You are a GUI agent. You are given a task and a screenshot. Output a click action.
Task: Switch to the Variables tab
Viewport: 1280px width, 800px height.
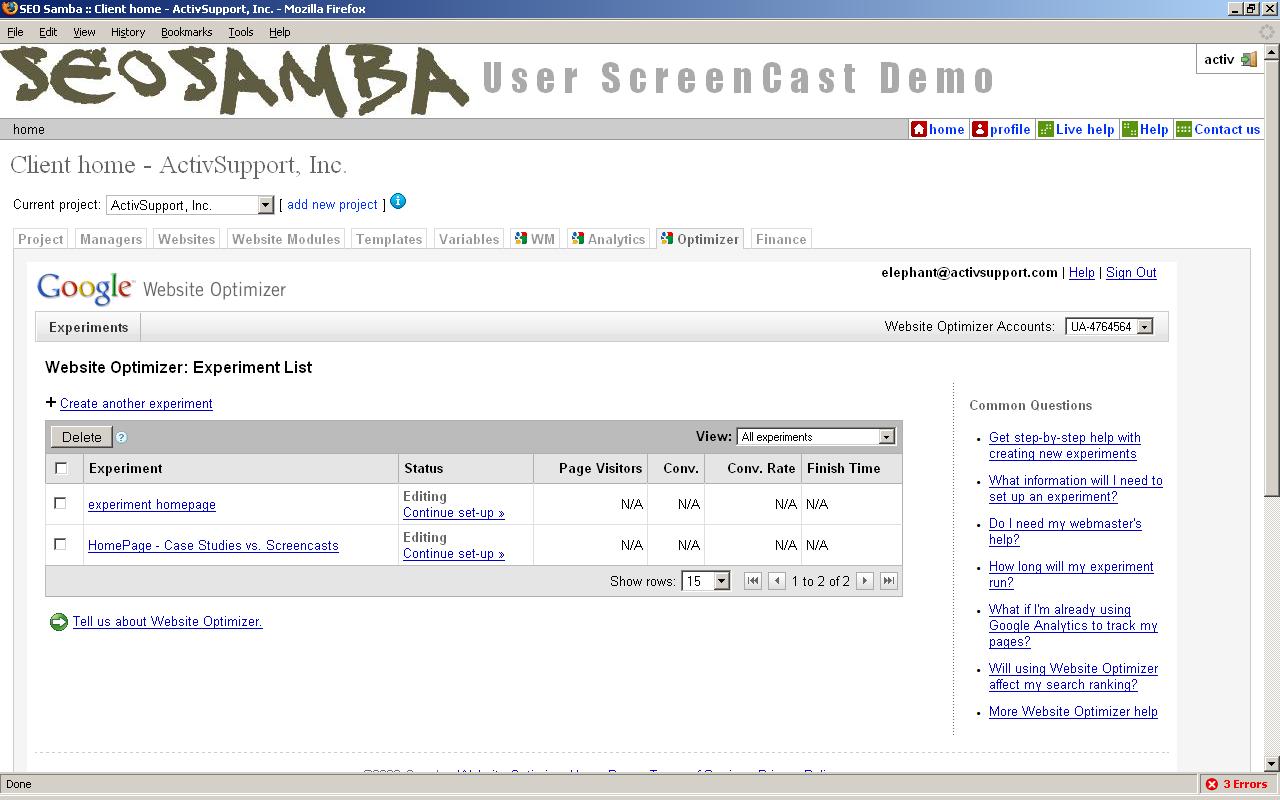coord(469,239)
